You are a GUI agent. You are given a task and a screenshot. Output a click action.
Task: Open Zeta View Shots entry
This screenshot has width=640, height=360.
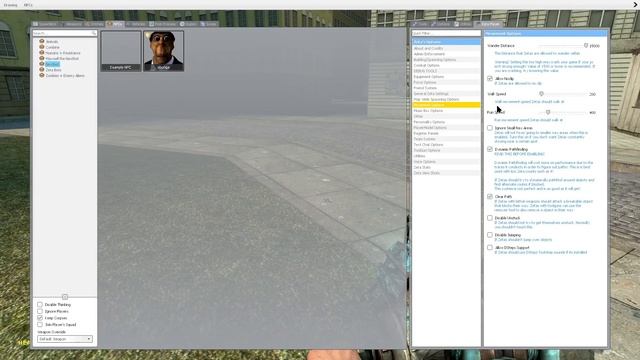pyautogui.click(x=446, y=173)
